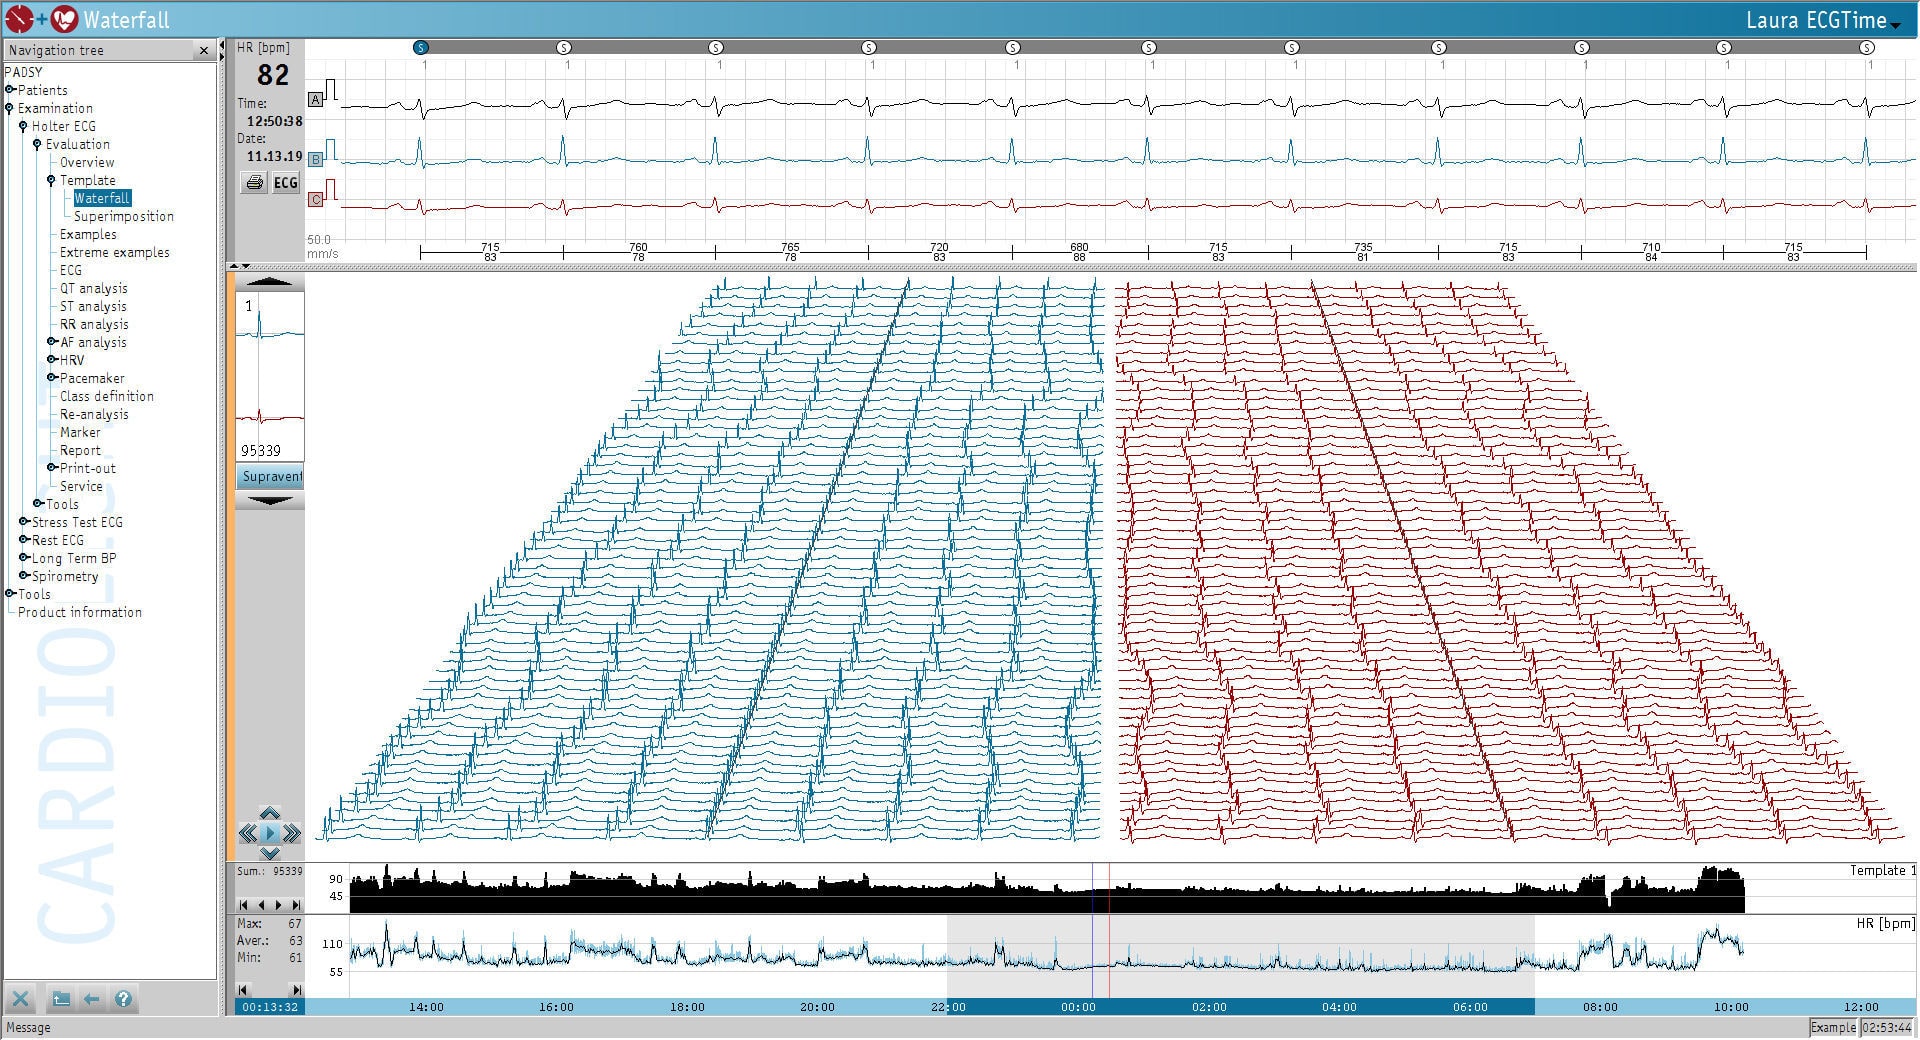Click the 00:13:32 time display field
The width and height of the screenshot is (1920, 1040).
pyautogui.click(x=269, y=1007)
